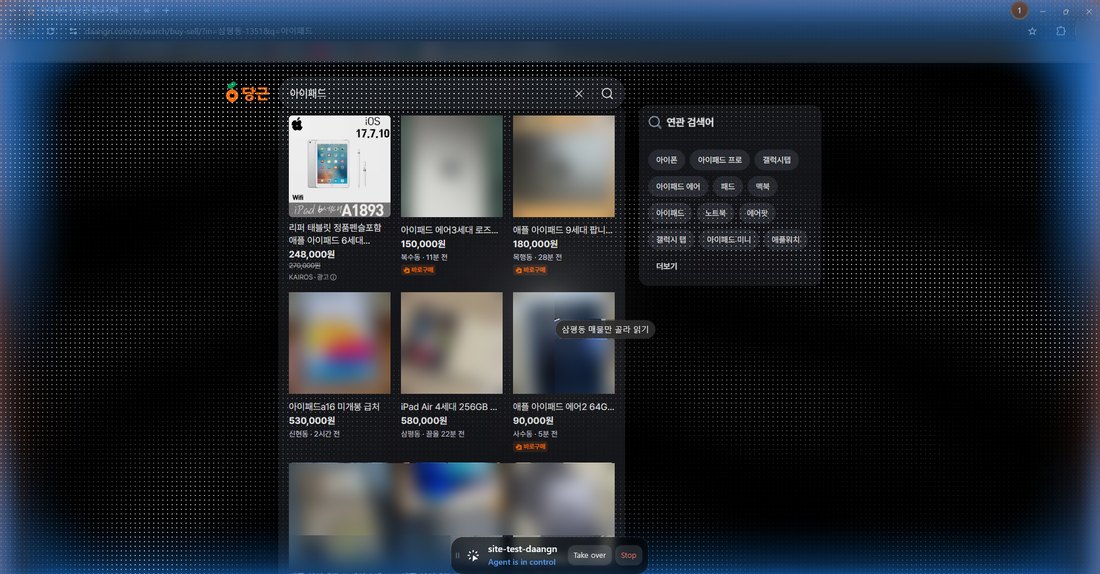Open the 아이패드 에어3세대 로즈 title link

coord(450,230)
